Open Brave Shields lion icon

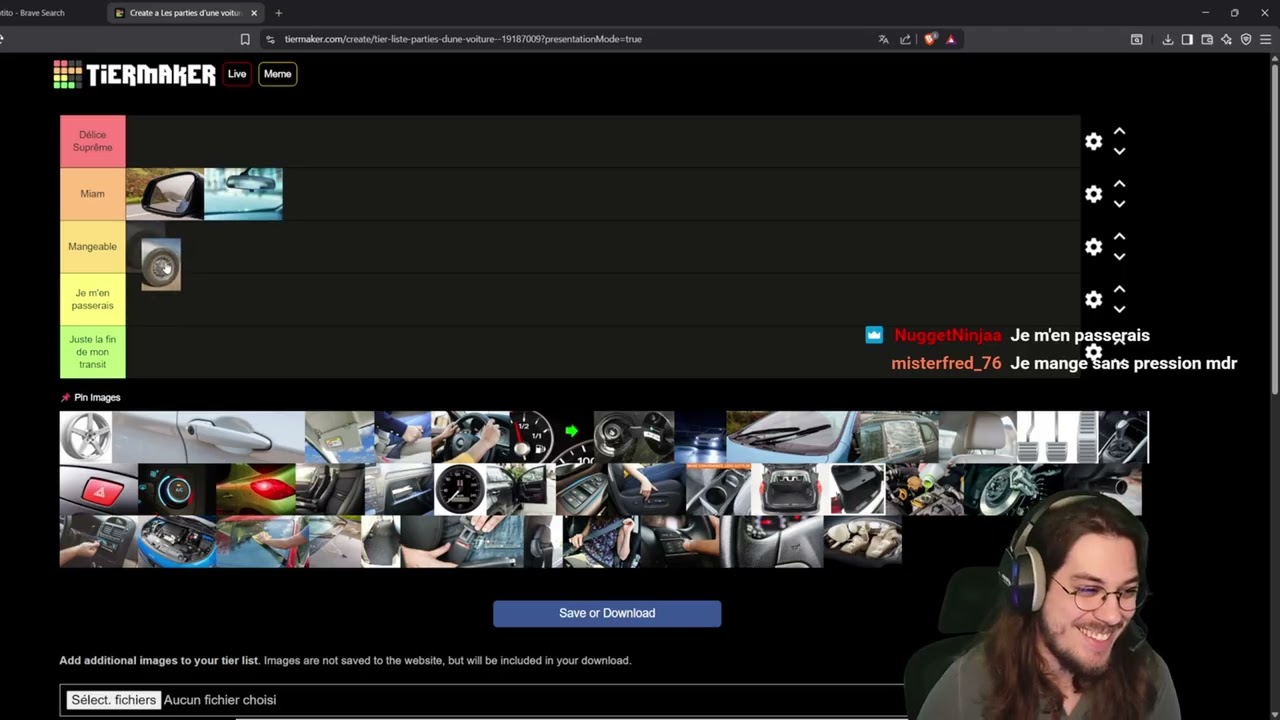tap(930, 39)
